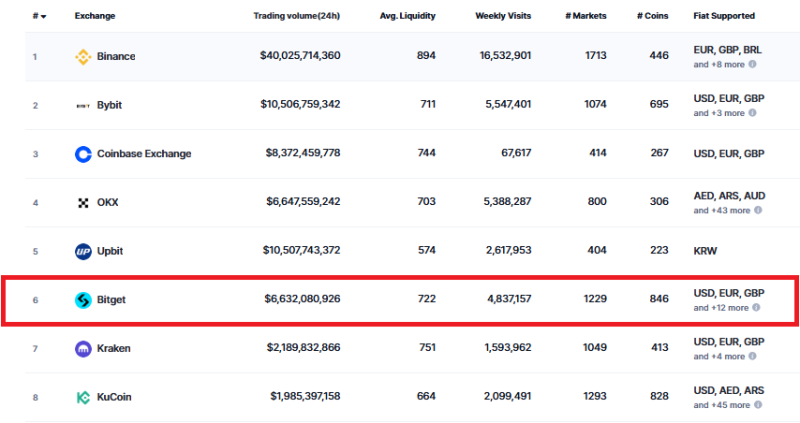Image resolution: width=800 pixels, height=423 pixels.
Task: Expand Bybit 'and +3 more' fiat text
Action: click(x=719, y=113)
